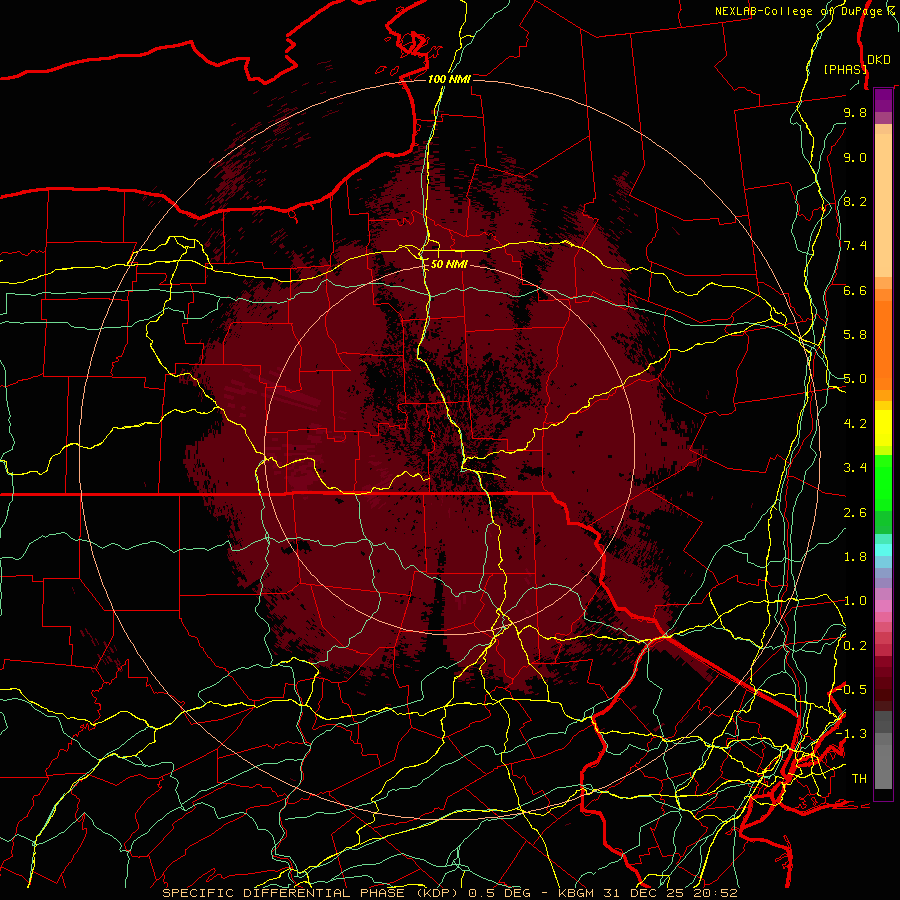Select the 1.0 scale label

(x=855, y=601)
